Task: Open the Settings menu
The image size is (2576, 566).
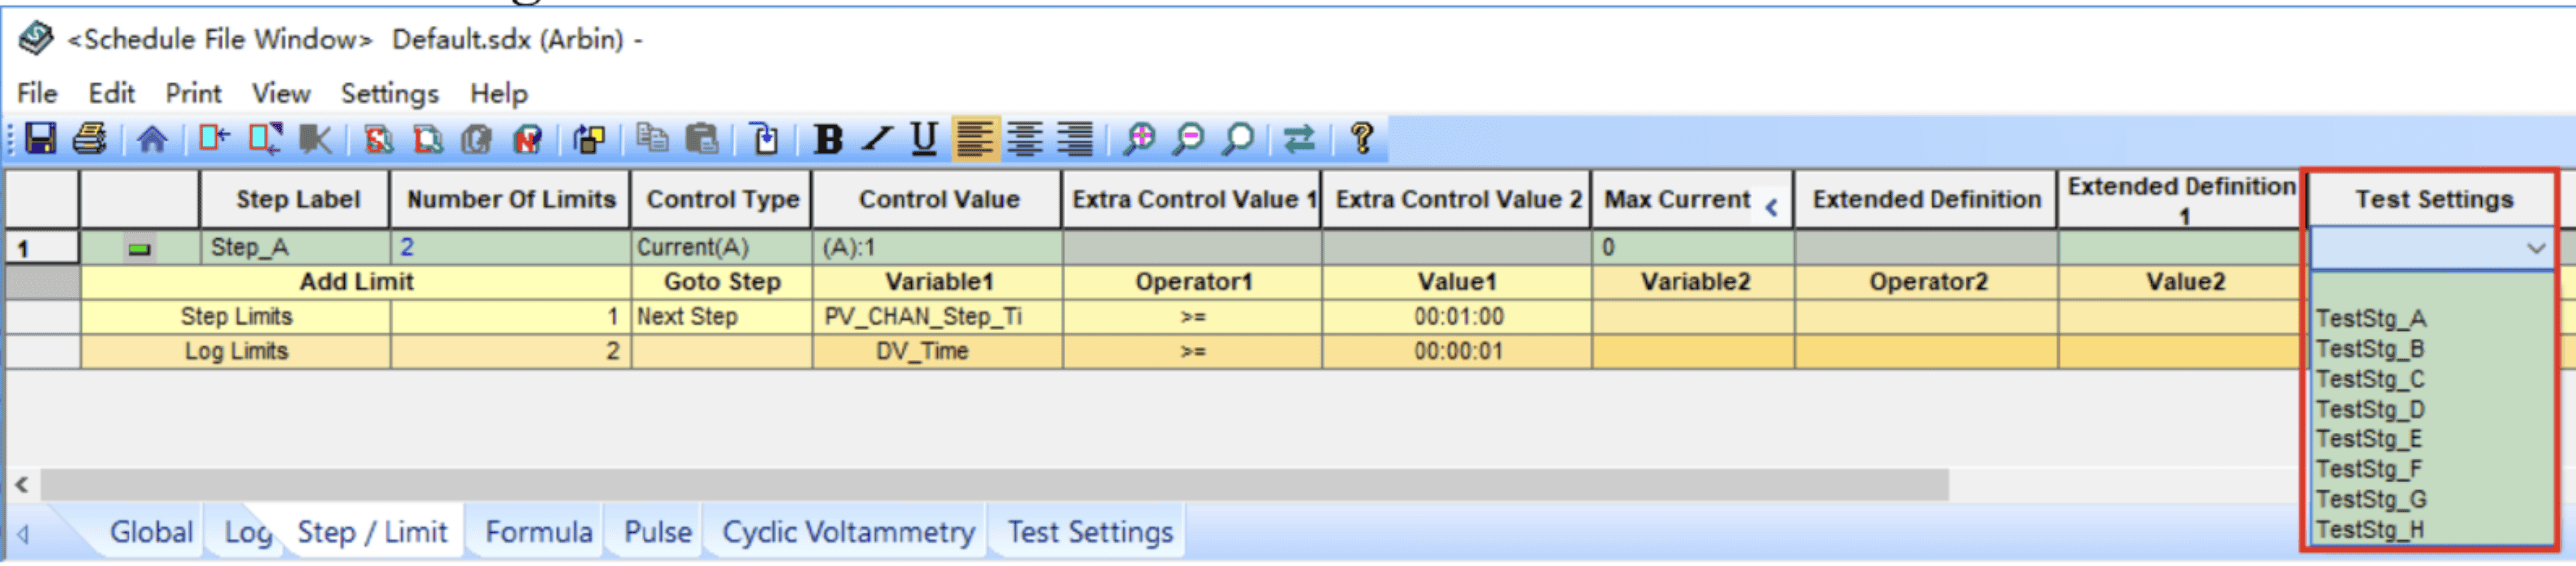Action: [389, 93]
